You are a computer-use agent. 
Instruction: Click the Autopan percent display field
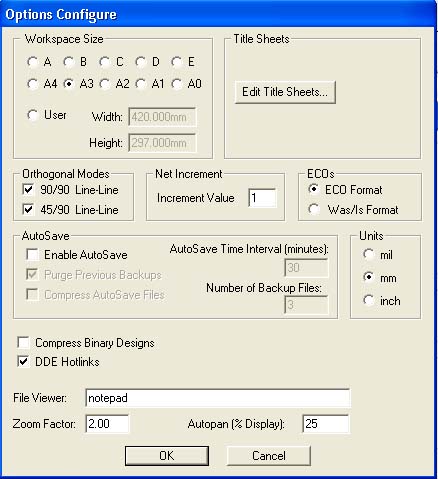pos(326,424)
